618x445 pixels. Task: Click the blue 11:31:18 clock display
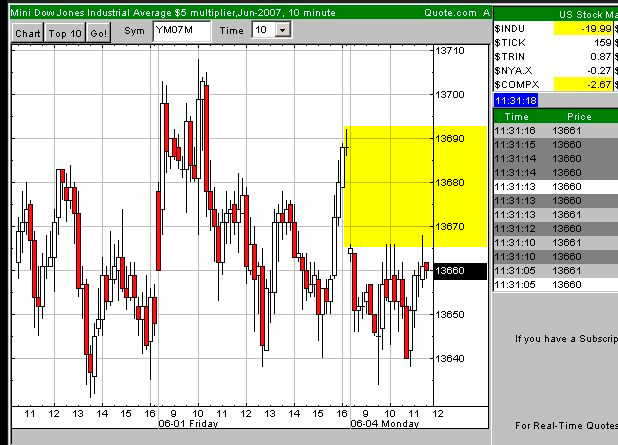pyautogui.click(x=516, y=101)
